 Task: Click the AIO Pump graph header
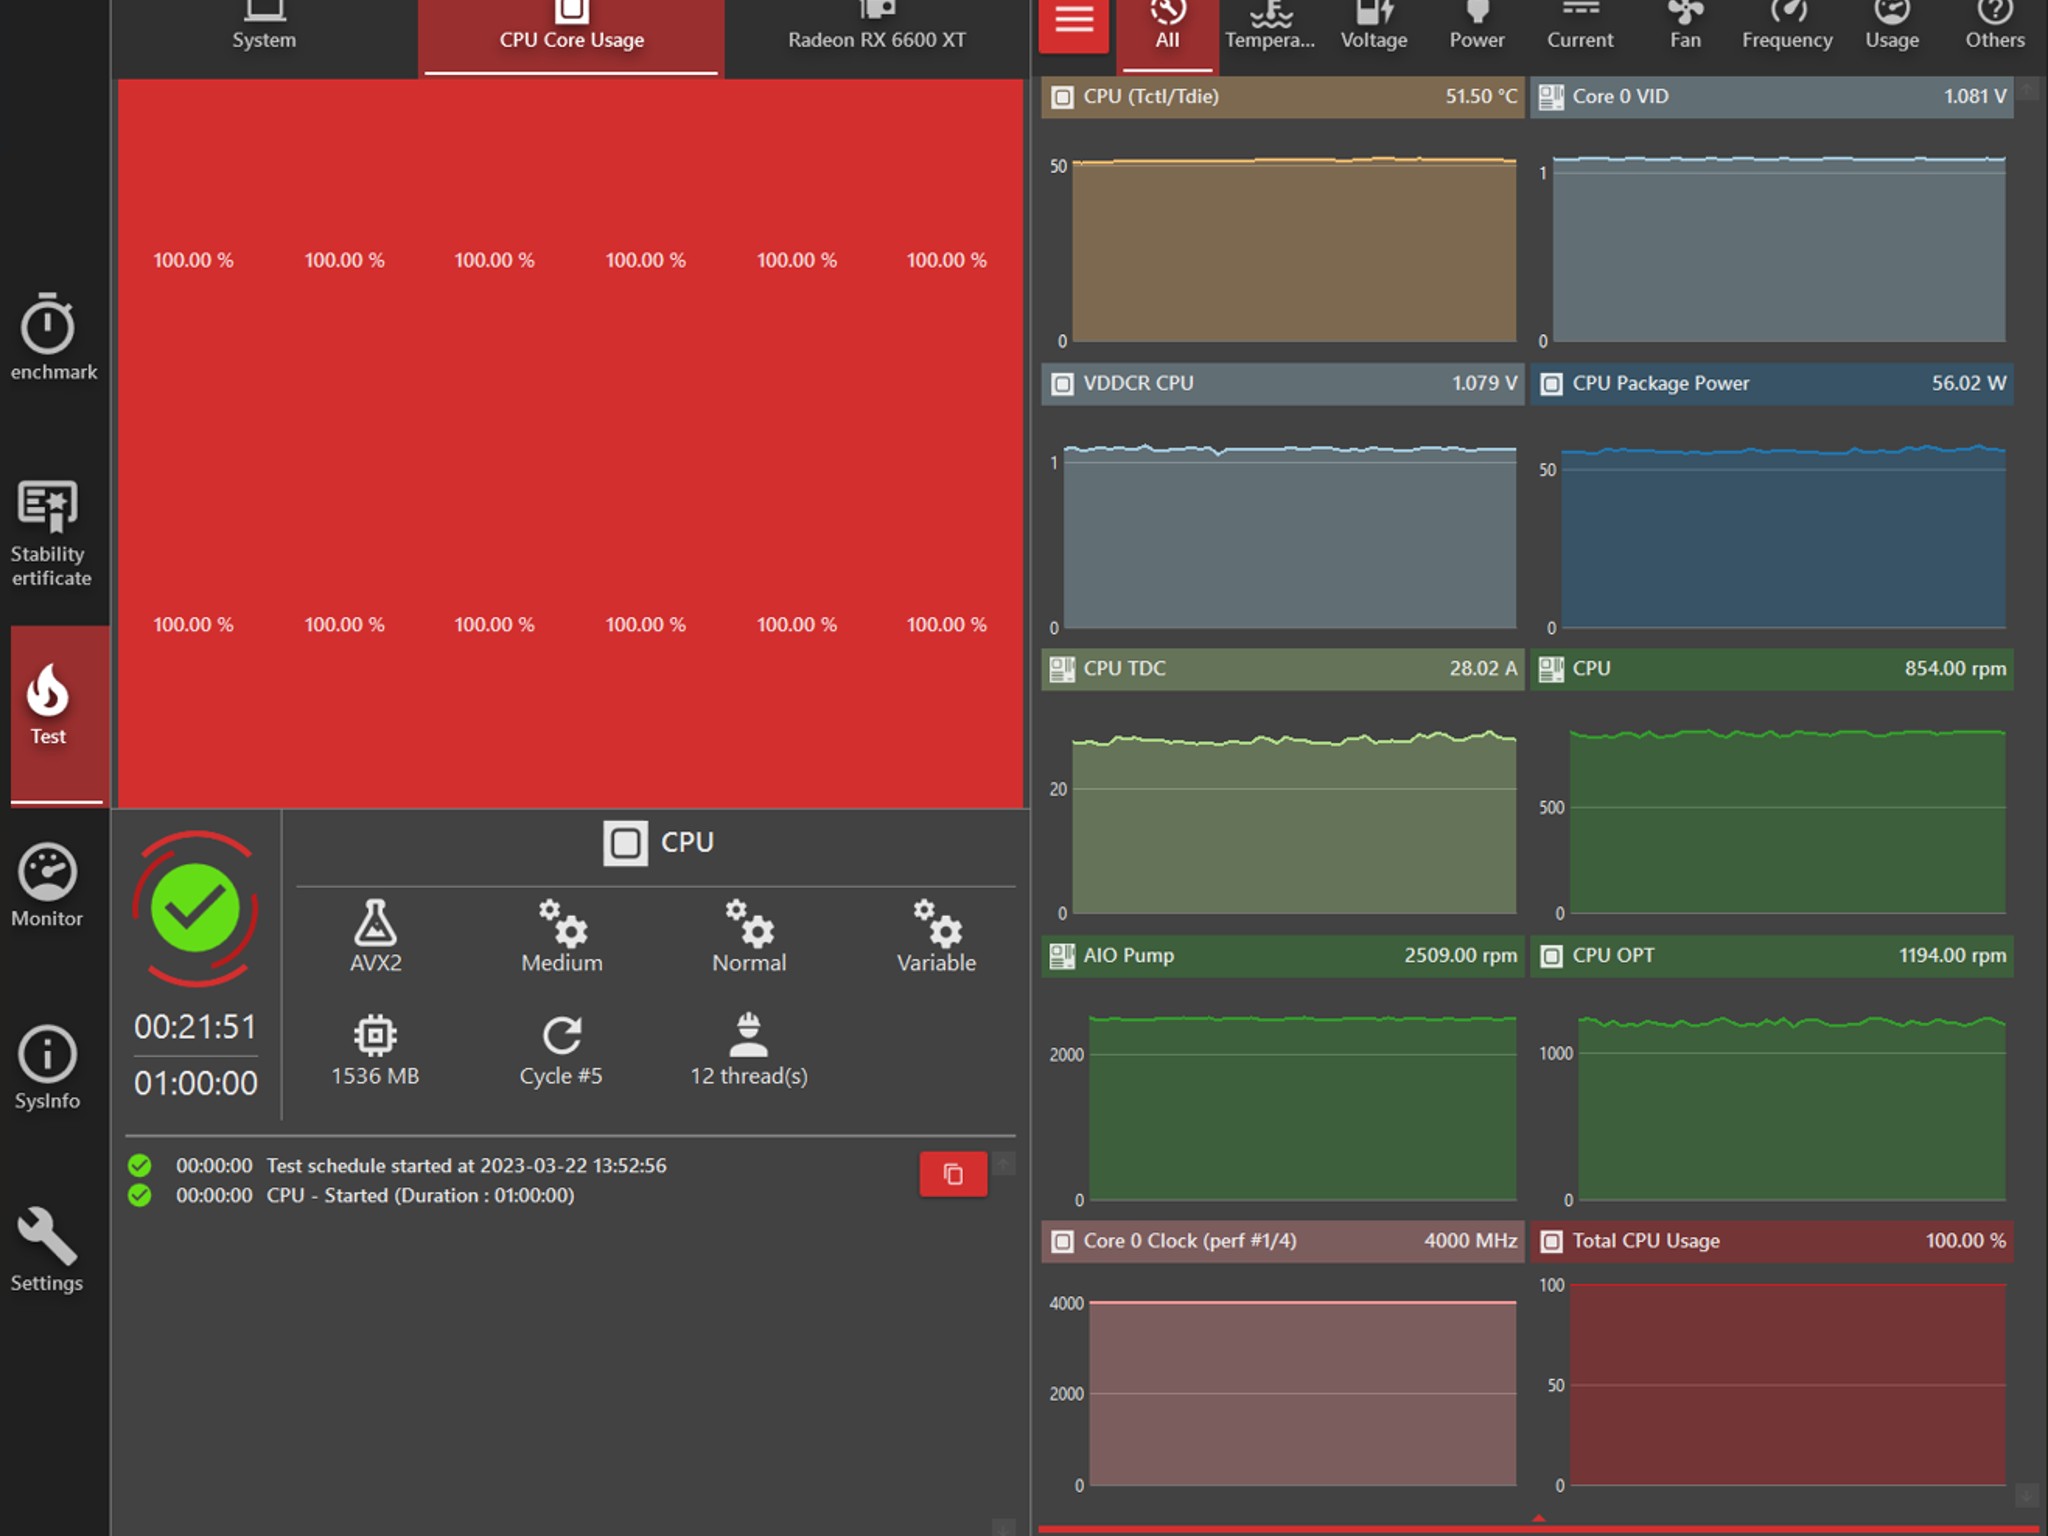1282,956
